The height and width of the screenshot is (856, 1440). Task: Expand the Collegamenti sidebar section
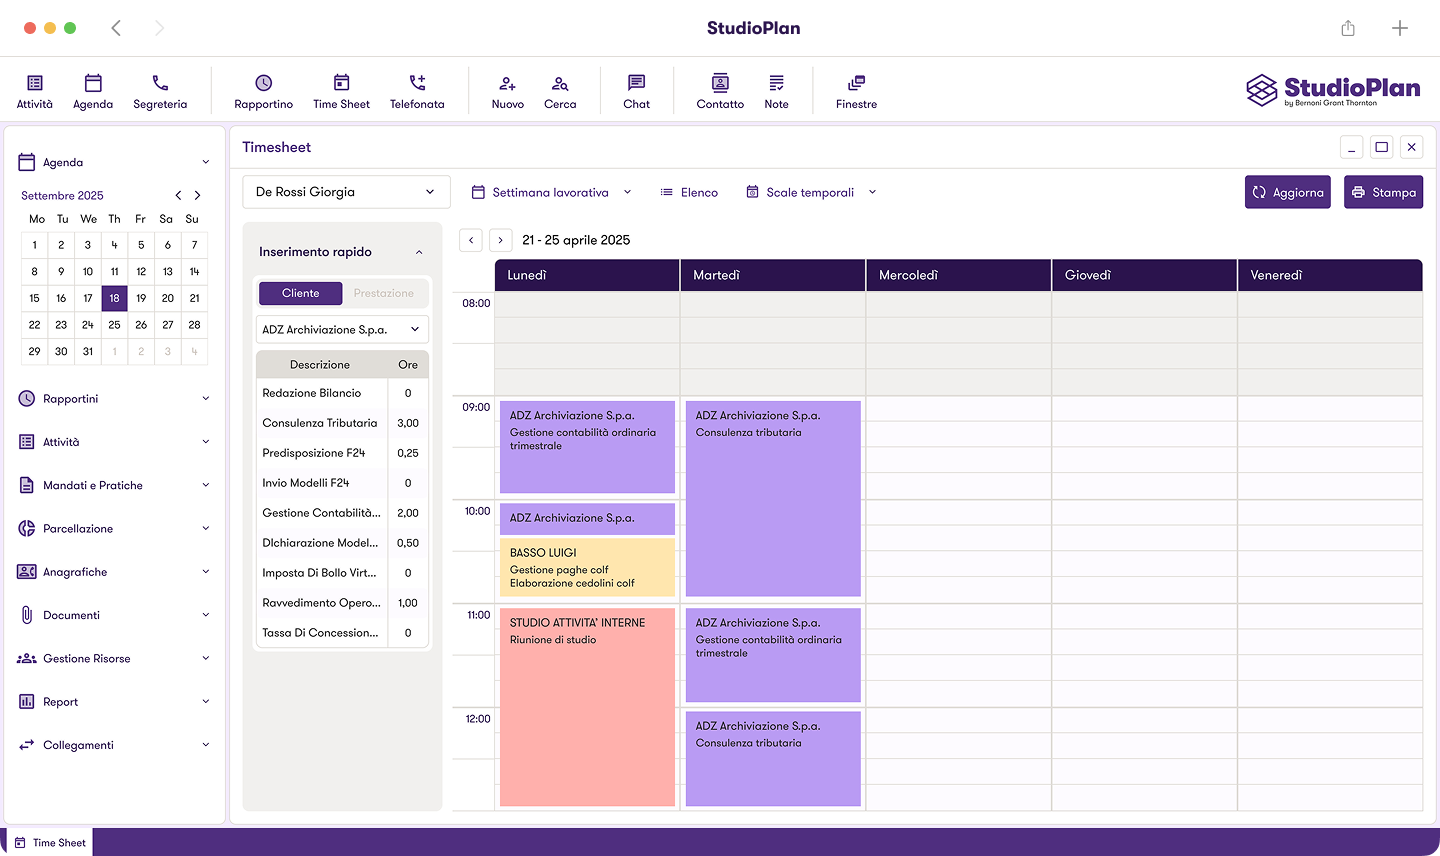click(115, 745)
